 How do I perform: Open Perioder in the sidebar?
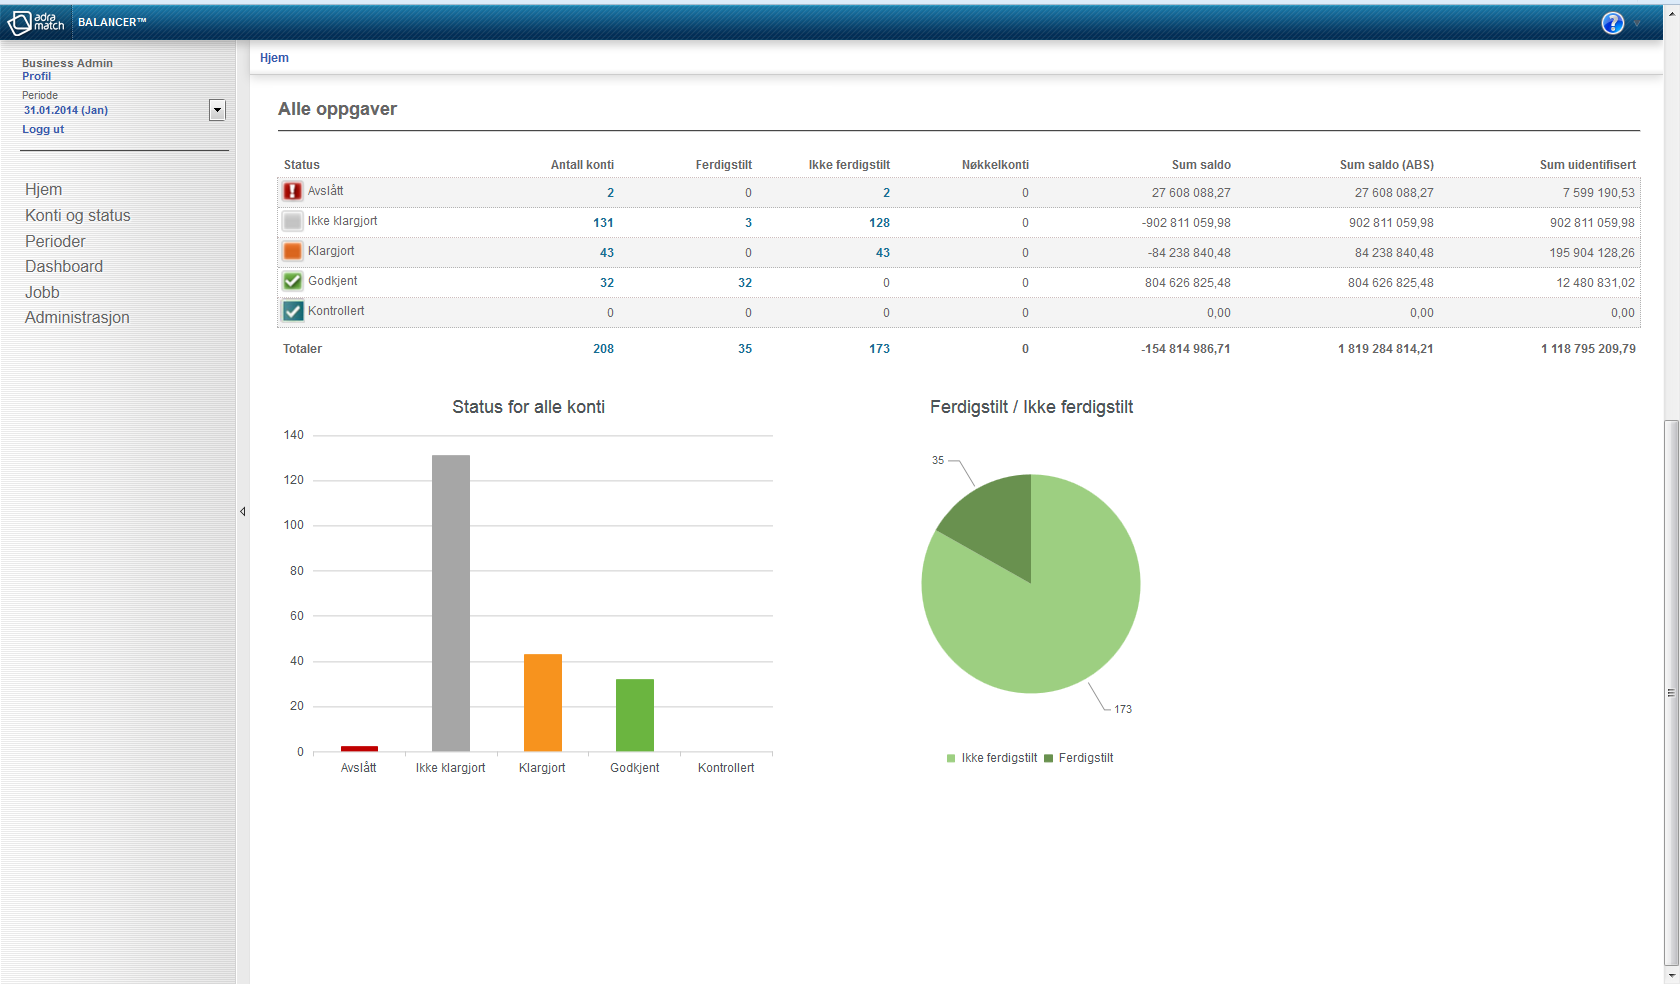coord(55,242)
